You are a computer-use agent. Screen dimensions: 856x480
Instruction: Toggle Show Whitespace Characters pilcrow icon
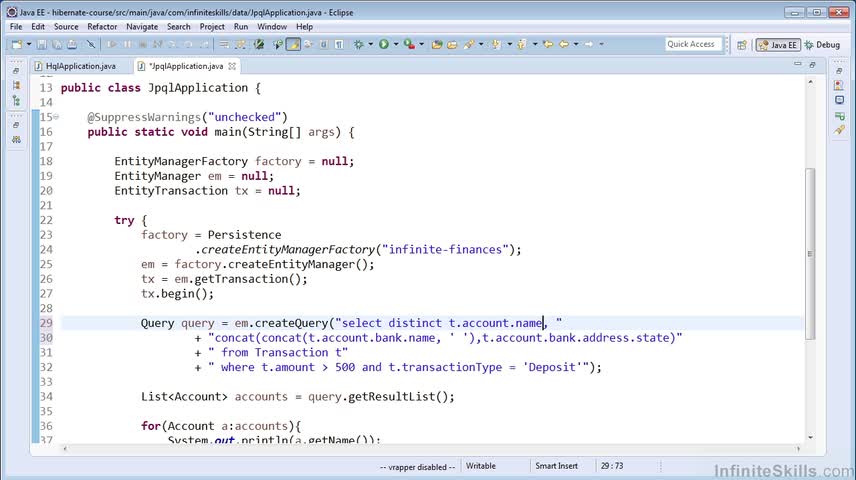point(339,44)
